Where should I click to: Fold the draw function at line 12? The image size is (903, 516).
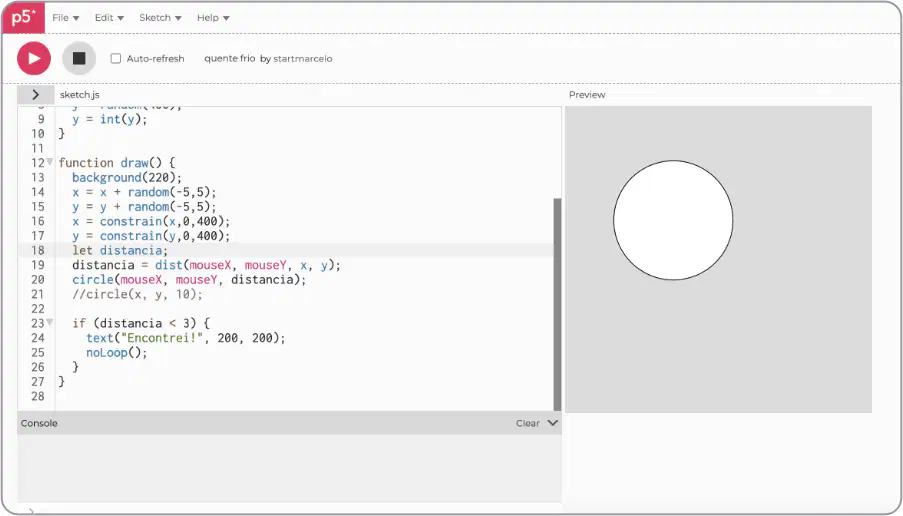(x=50, y=162)
